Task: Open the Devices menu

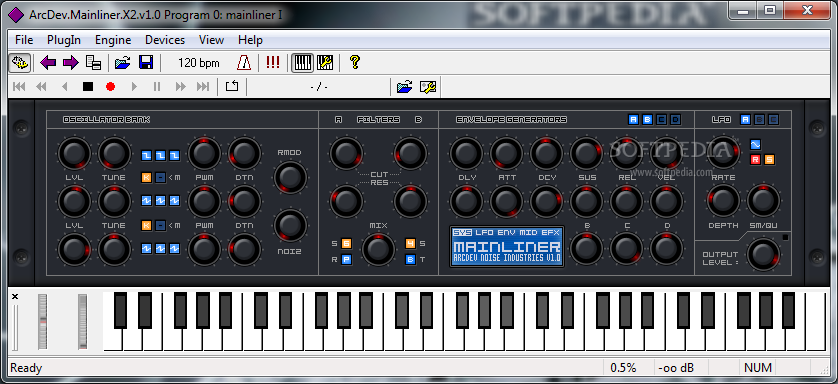Action: tap(165, 40)
